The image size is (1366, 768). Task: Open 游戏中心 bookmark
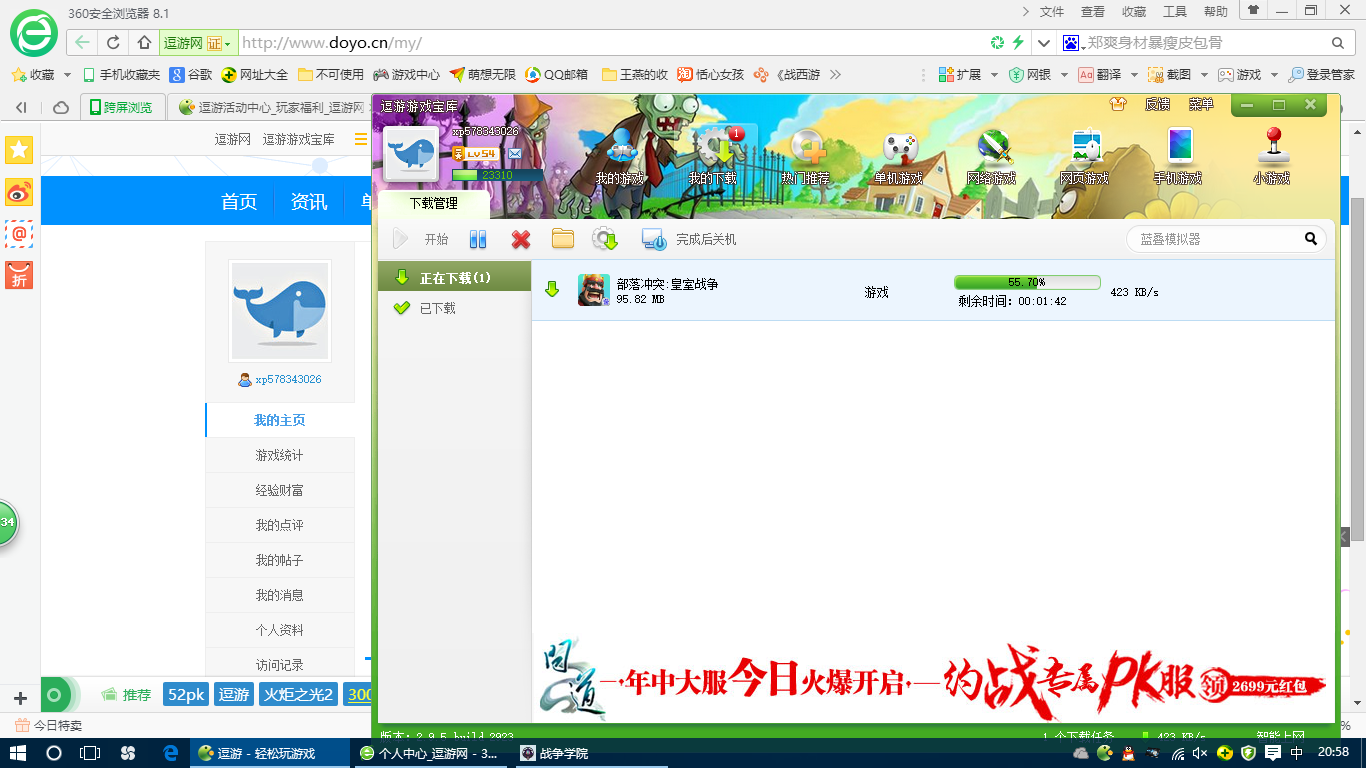click(x=407, y=75)
